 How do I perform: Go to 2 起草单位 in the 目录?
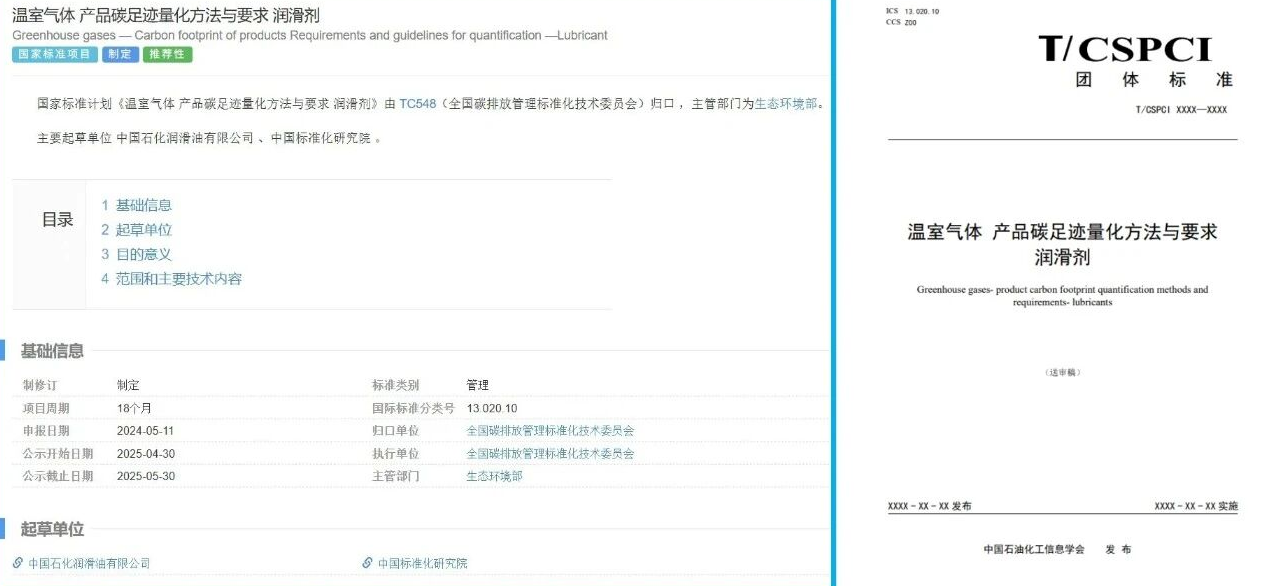[136, 229]
